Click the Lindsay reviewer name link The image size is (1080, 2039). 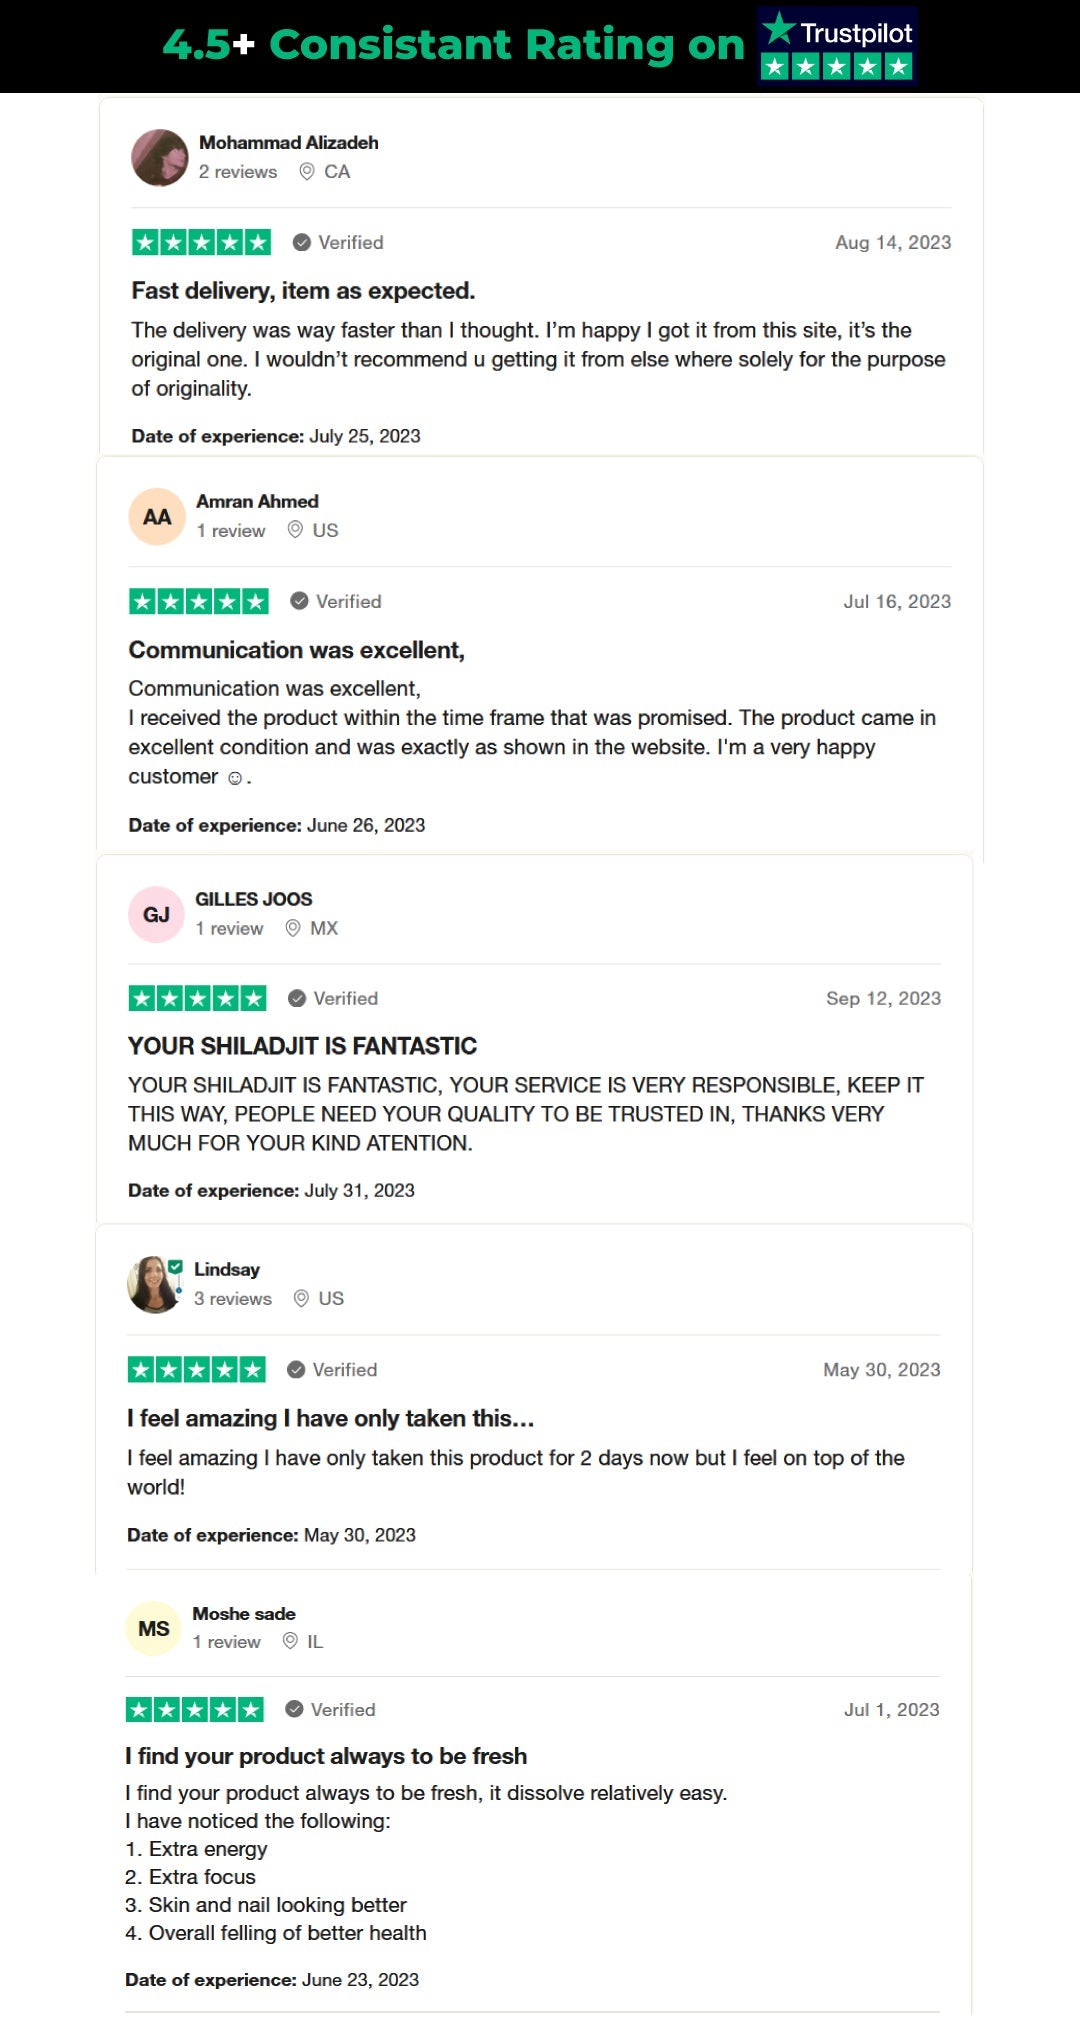pyautogui.click(x=227, y=1269)
